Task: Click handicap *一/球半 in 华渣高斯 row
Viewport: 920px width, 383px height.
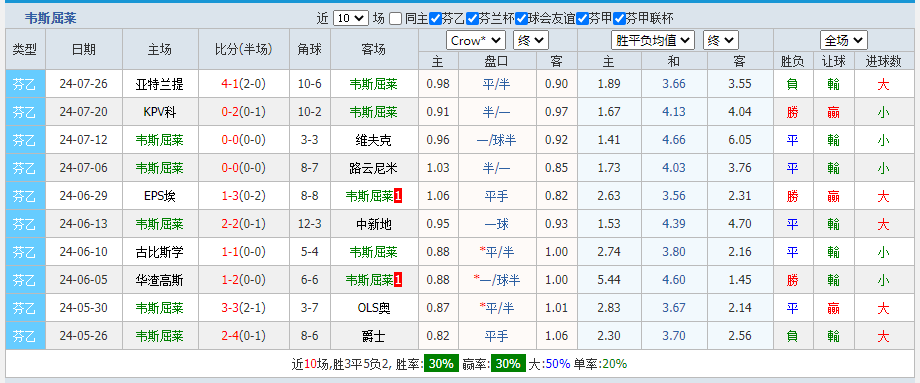Action: pos(498,280)
